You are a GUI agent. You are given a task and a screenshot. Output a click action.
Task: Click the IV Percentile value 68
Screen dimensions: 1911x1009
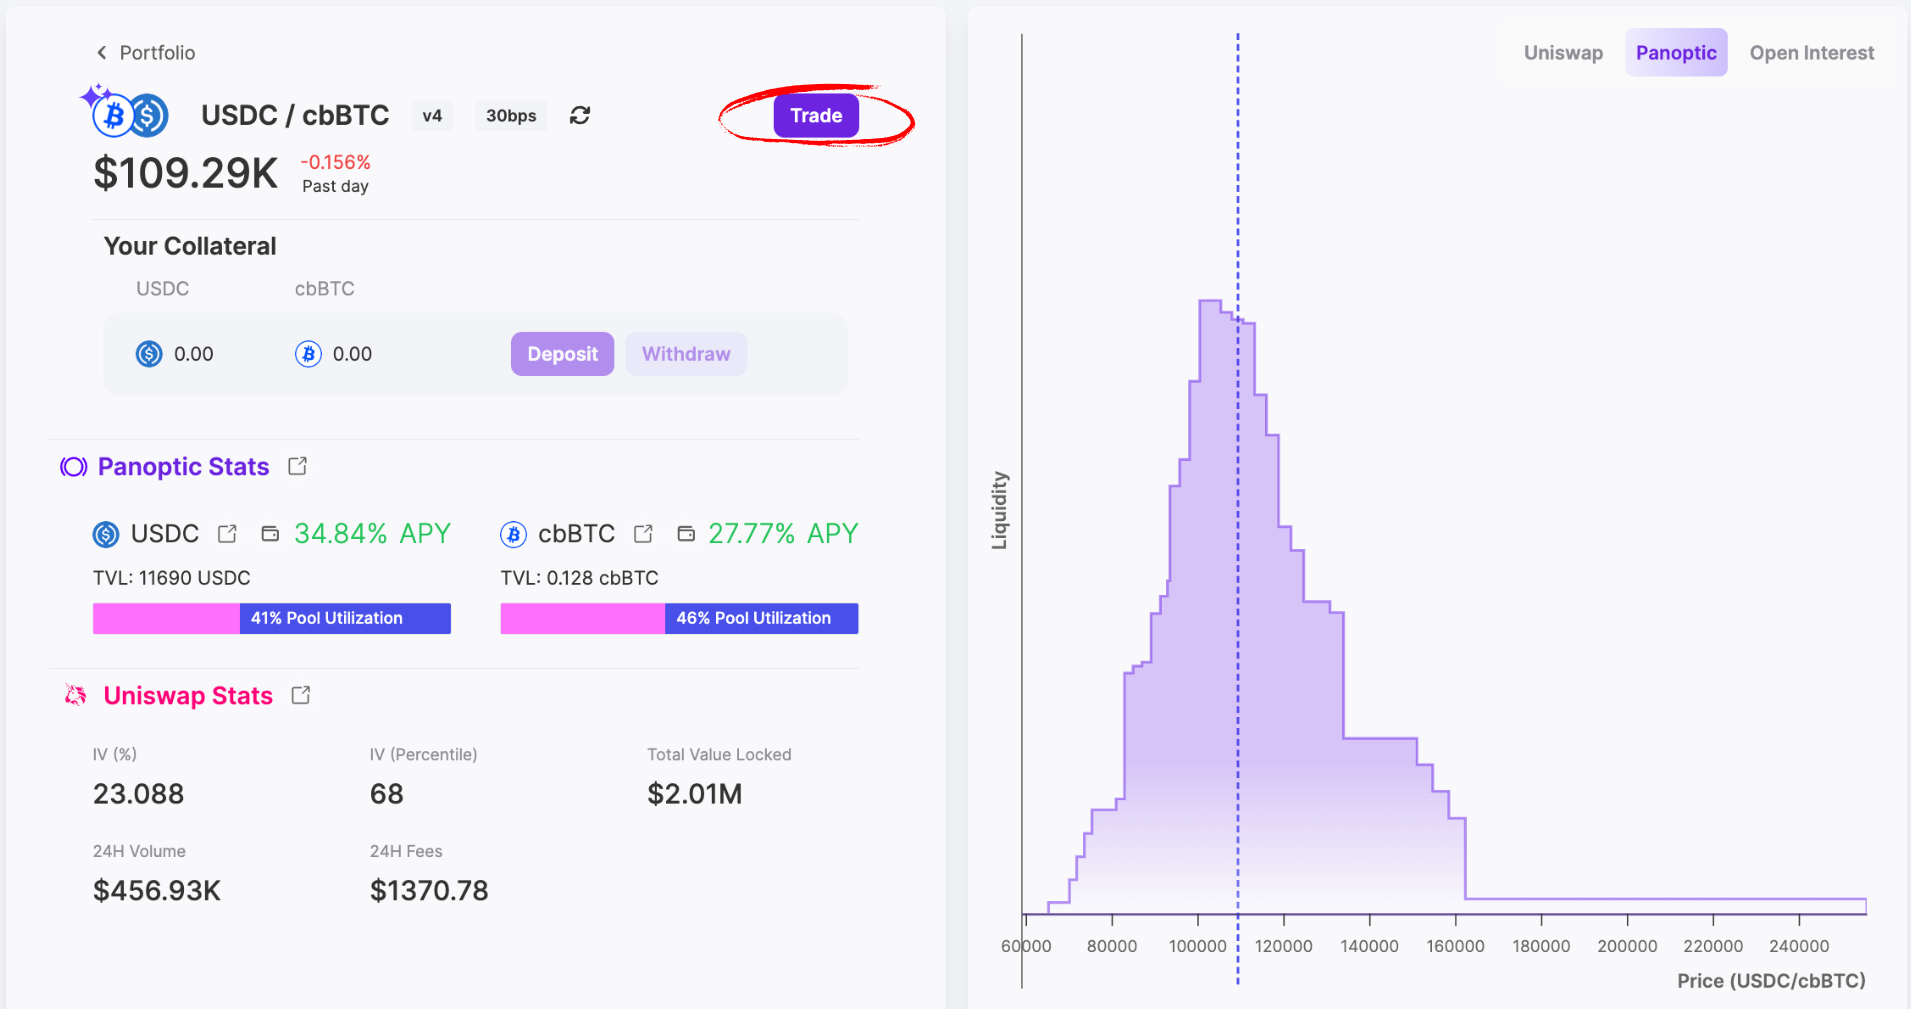pos(386,794)
